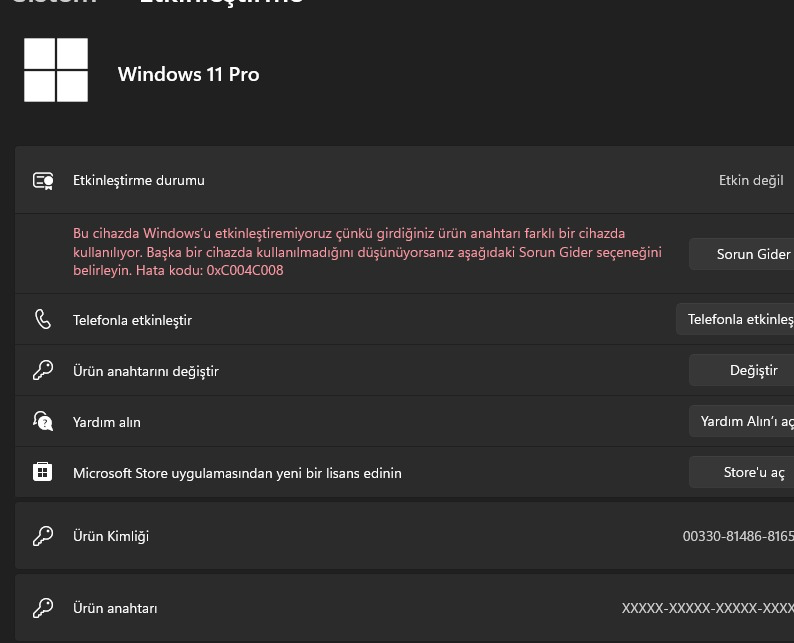Click the Etkinleştirme page heading
Image resolution: width=794 pixels, height=643 pixels.
click(221, 2)
